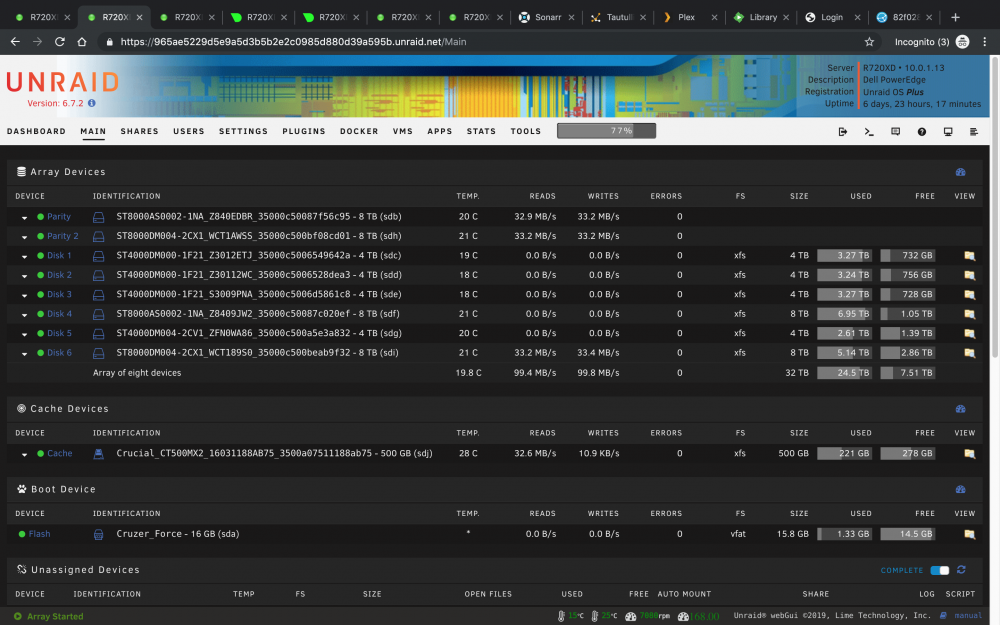
Task: Refresh the Unassigned Devices list
Action: (961, 570)
